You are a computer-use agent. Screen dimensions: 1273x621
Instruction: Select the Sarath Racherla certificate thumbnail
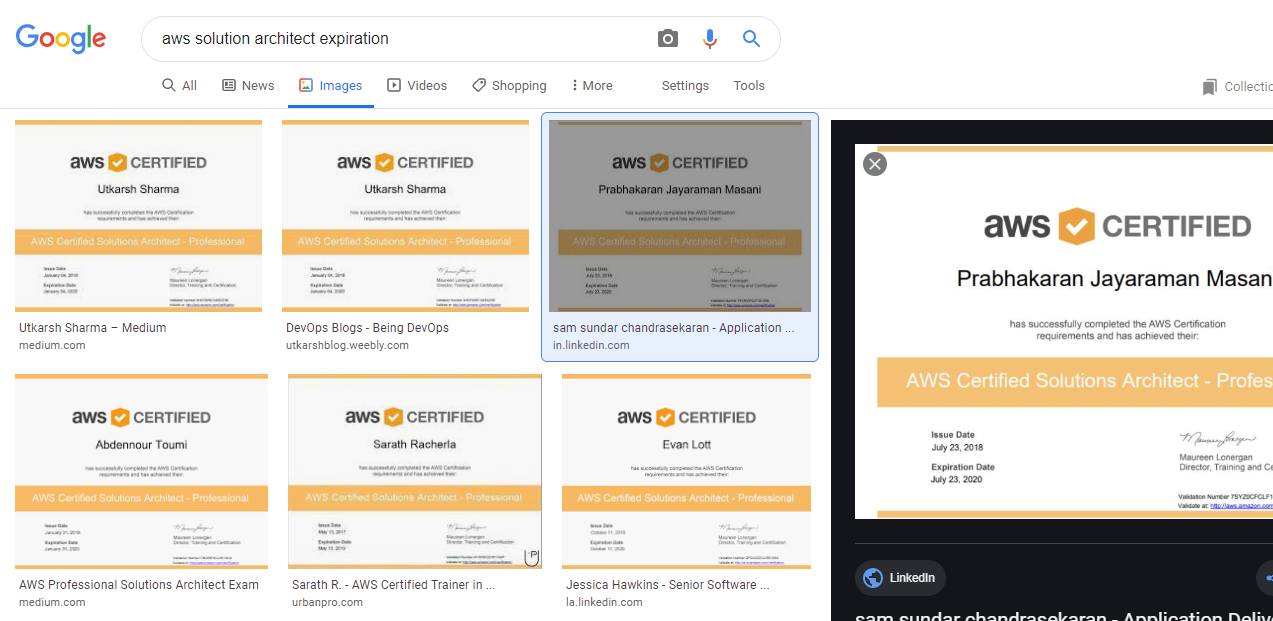(x=414, y=471)
